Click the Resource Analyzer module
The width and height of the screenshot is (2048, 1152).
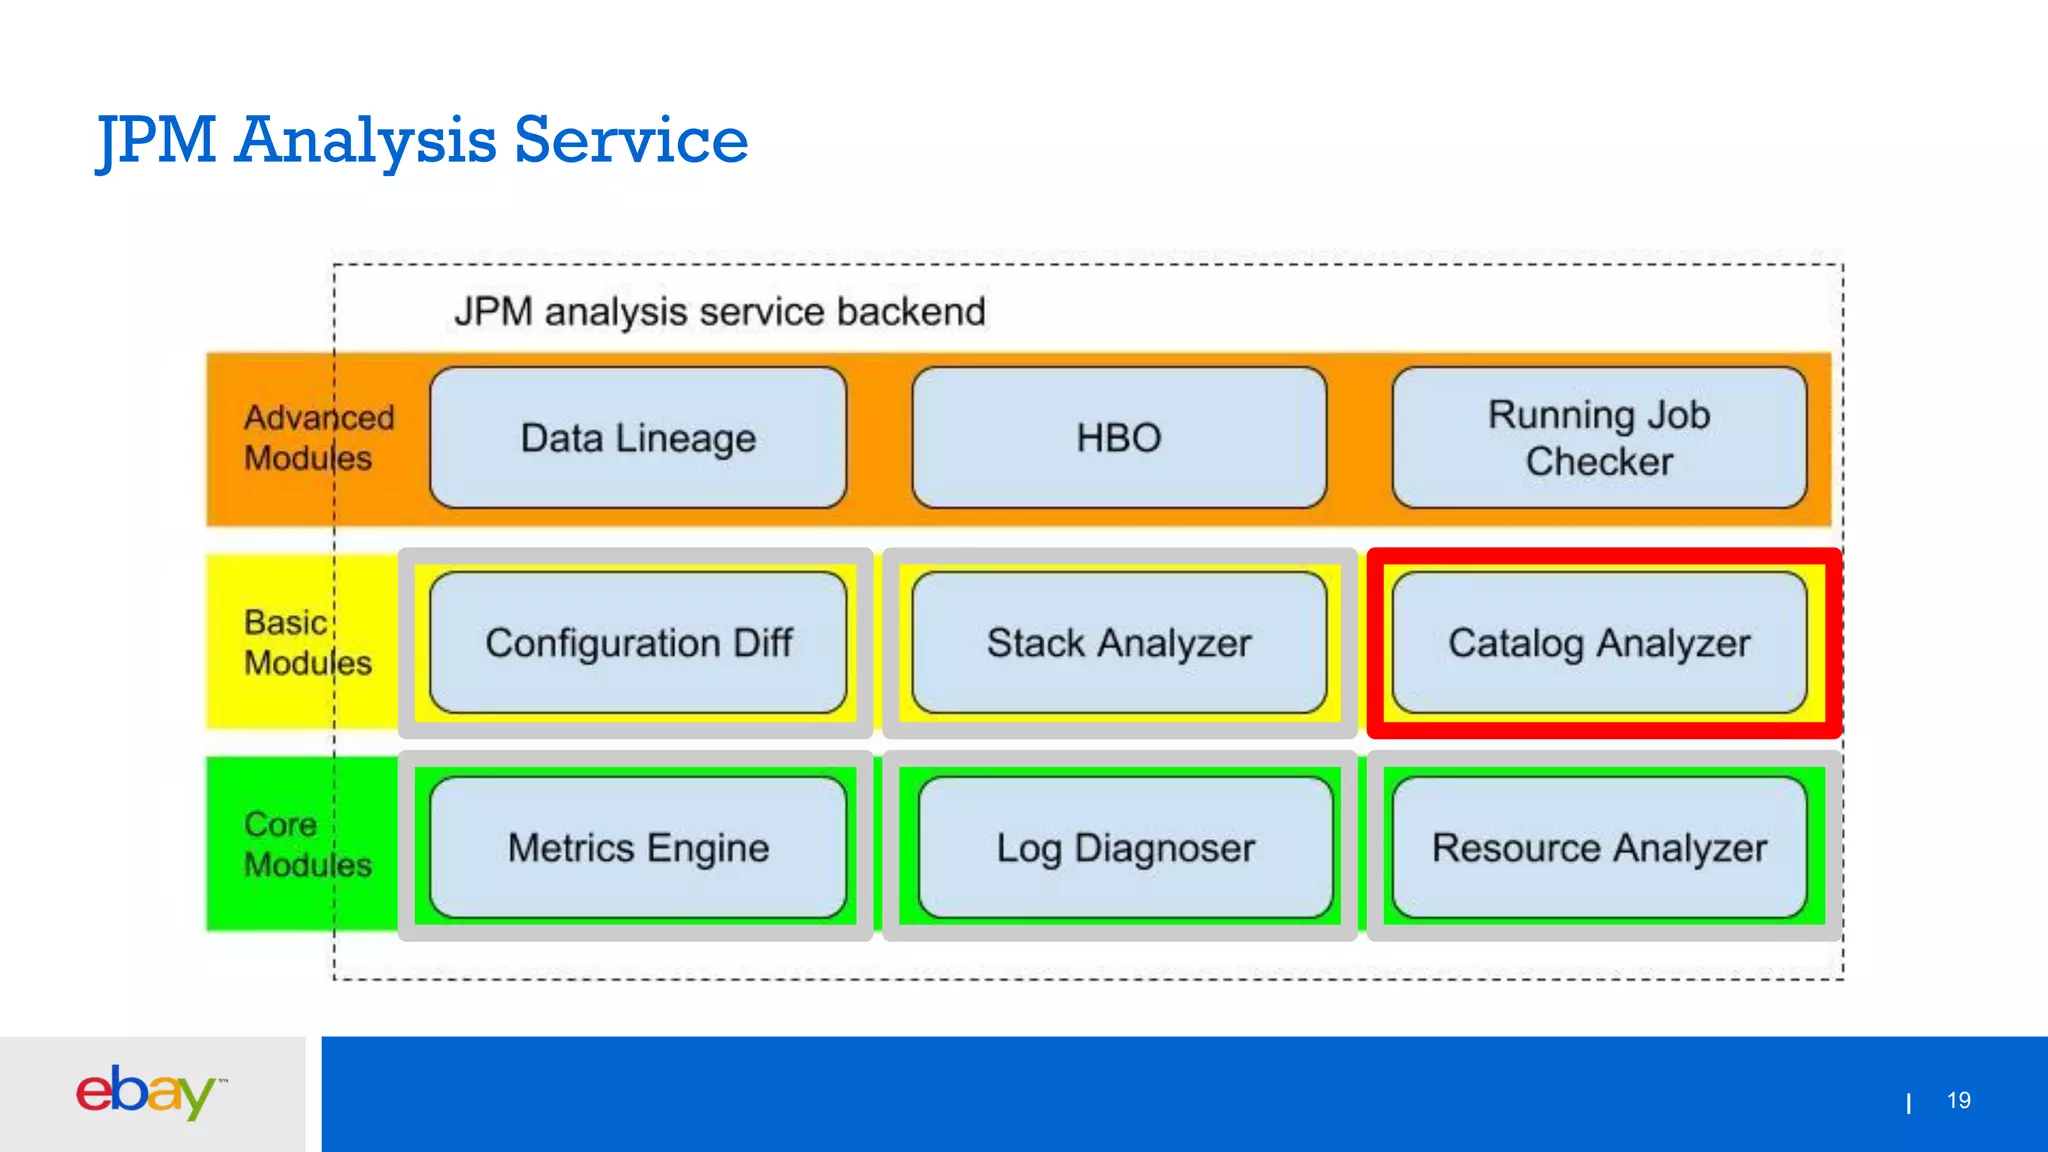(1599, 848)
